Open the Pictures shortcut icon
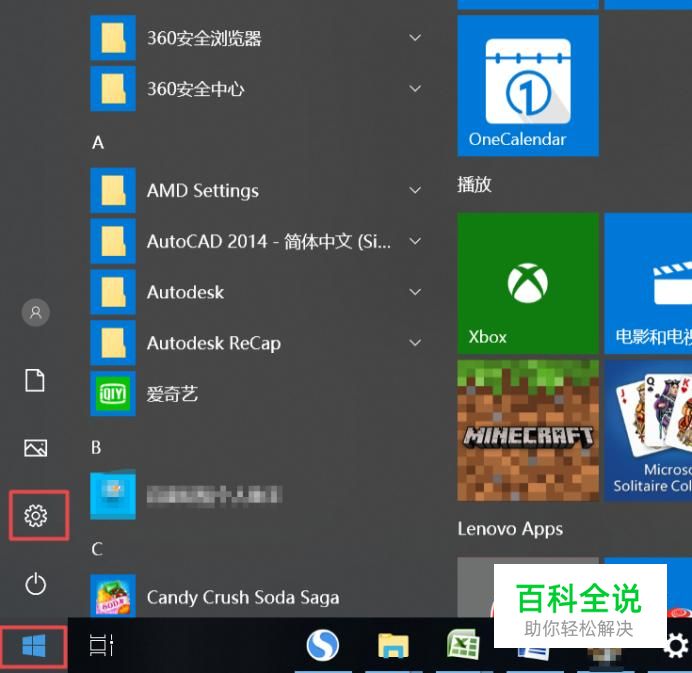Viewport: 692px width, 673px height. click(36, 448)
